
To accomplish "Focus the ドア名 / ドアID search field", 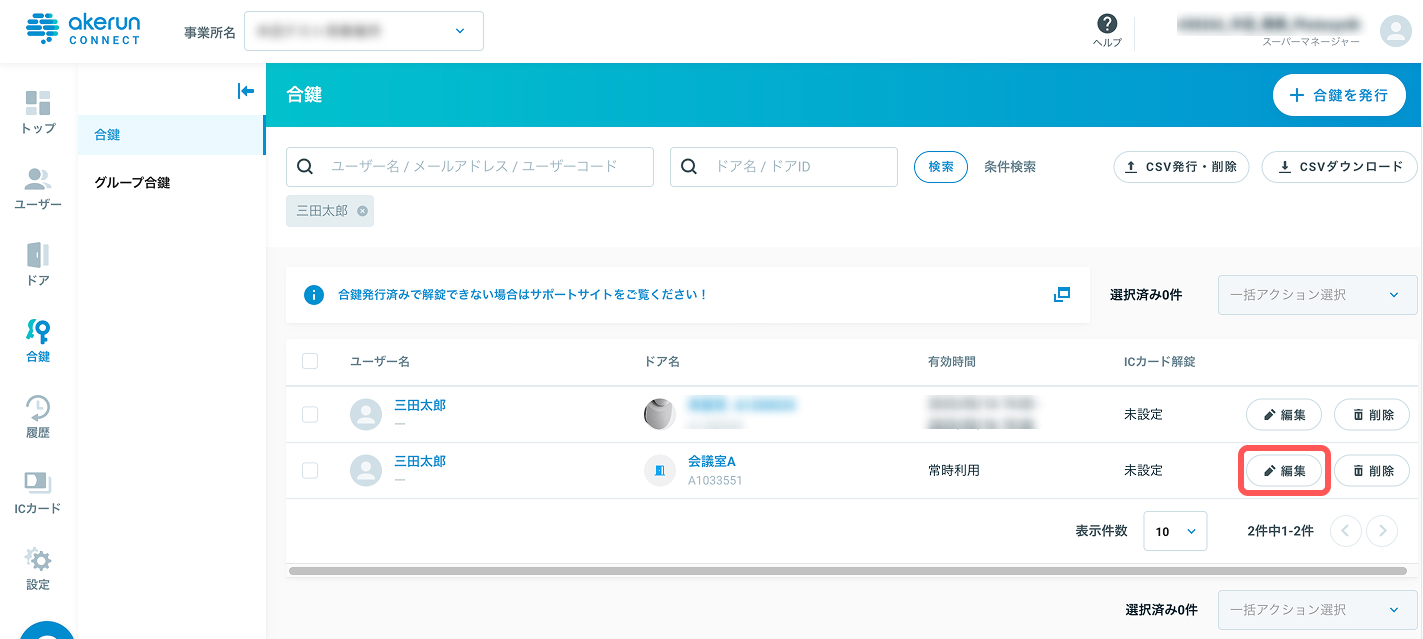I will (x=784, y=167).
